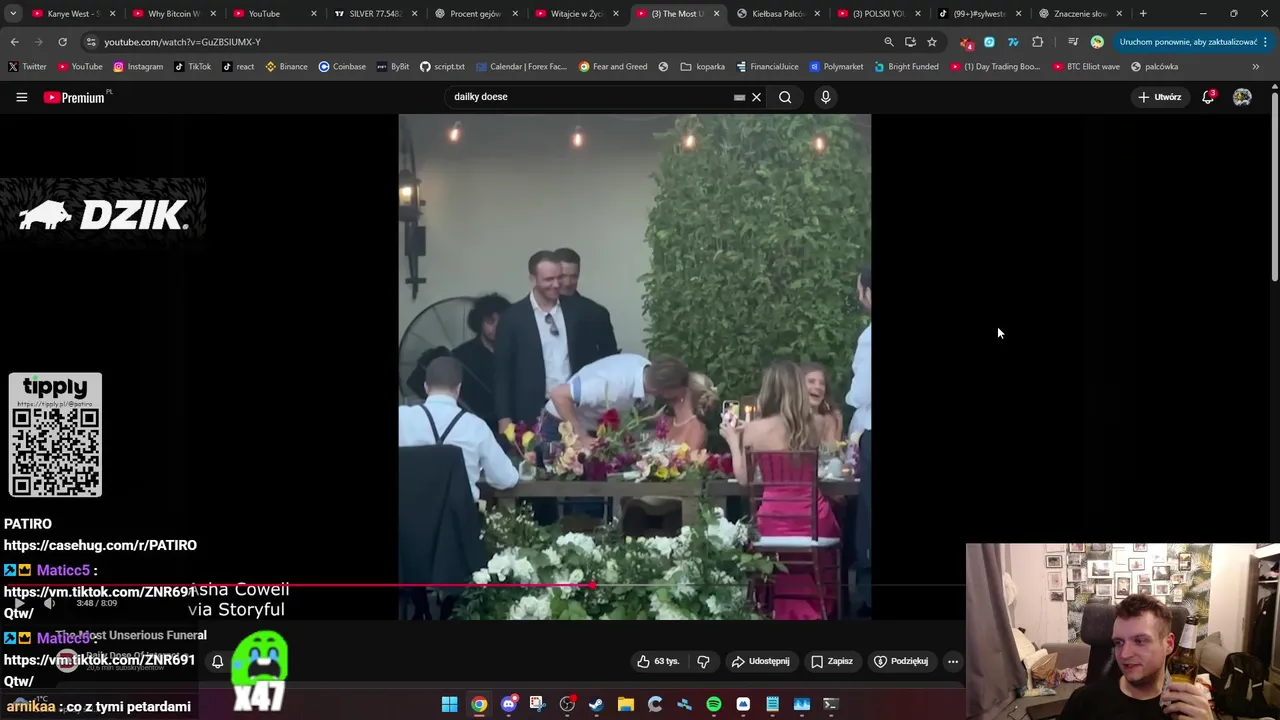1280x720 pixels.
Task: Open the YouTube notifications bell
Action: pyautogui.click(x=1208, y=97)
